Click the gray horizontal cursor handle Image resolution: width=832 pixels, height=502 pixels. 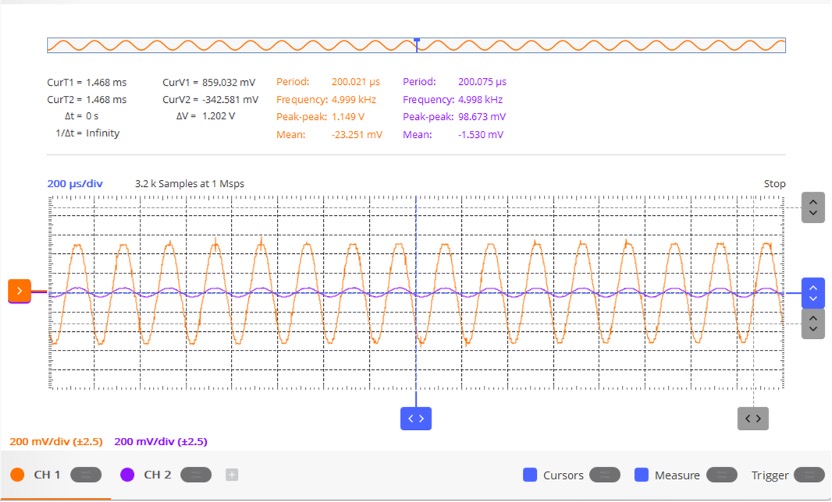(753, 419)
